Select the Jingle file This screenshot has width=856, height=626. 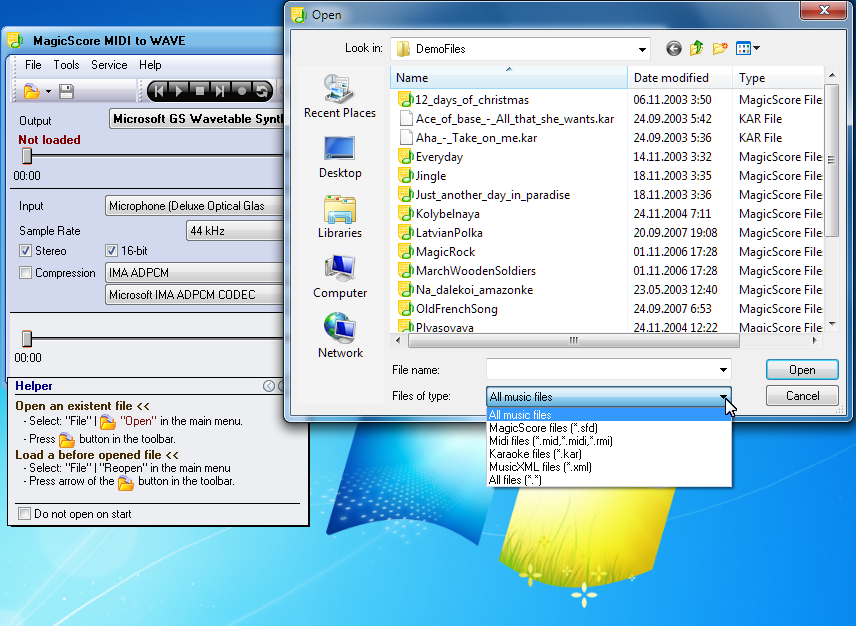pyautogui.click(x=422, y=176)
